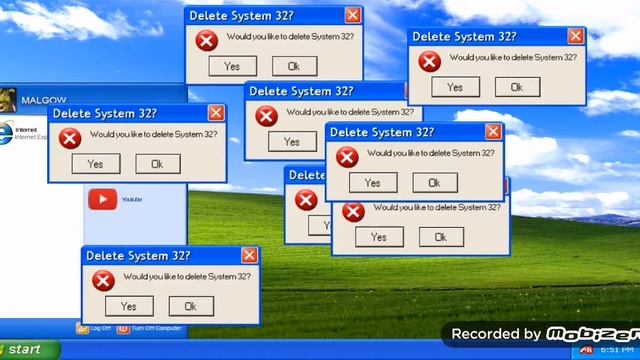Close the frontmost center Delete System 32 dialog
The image size is (640, 360).
[x=493, y=132]
